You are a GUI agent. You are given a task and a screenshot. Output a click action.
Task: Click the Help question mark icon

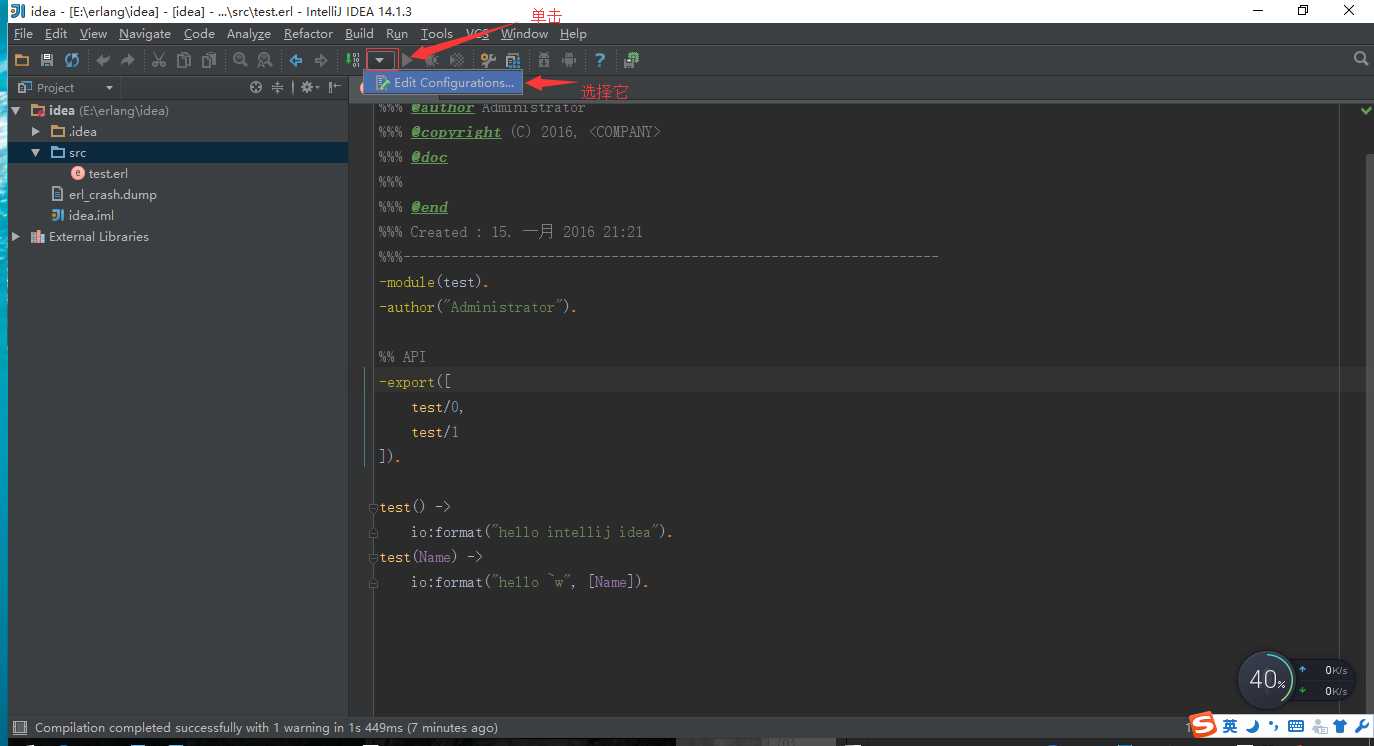pos(599,60)
